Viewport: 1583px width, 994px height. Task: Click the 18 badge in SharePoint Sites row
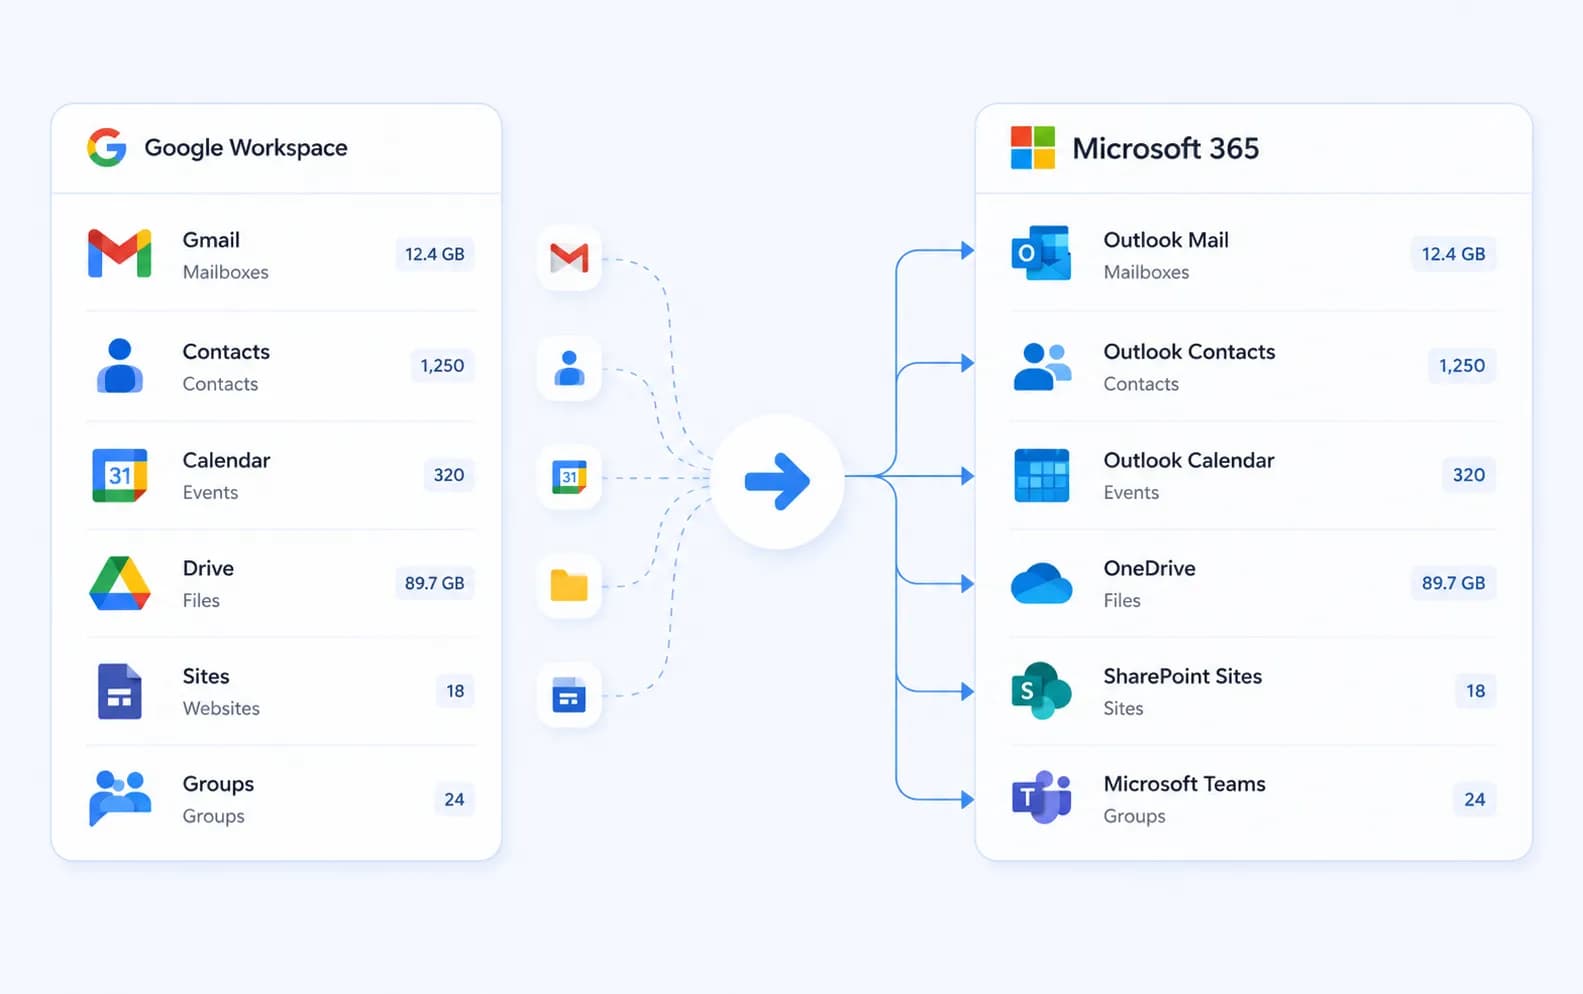click(1476, 691)
